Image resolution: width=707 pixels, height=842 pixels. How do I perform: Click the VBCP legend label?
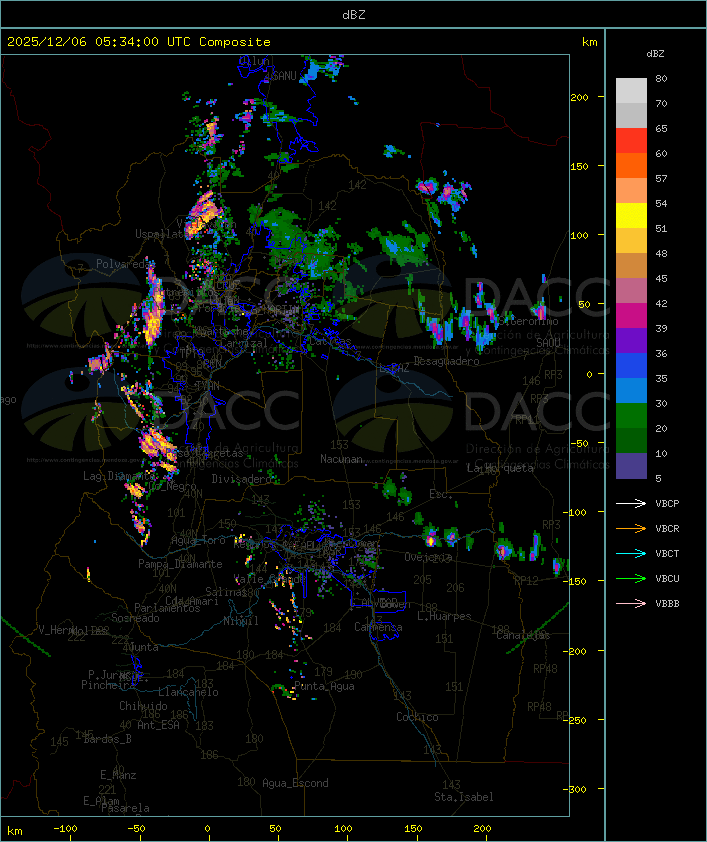coord(667,504)
